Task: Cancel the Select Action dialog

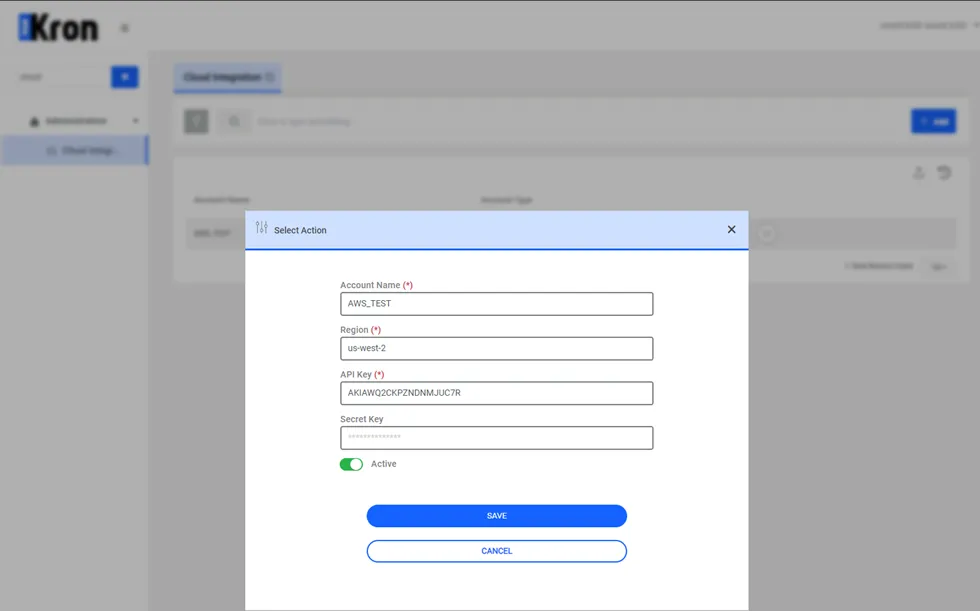Action: click(x=496, y=551)
